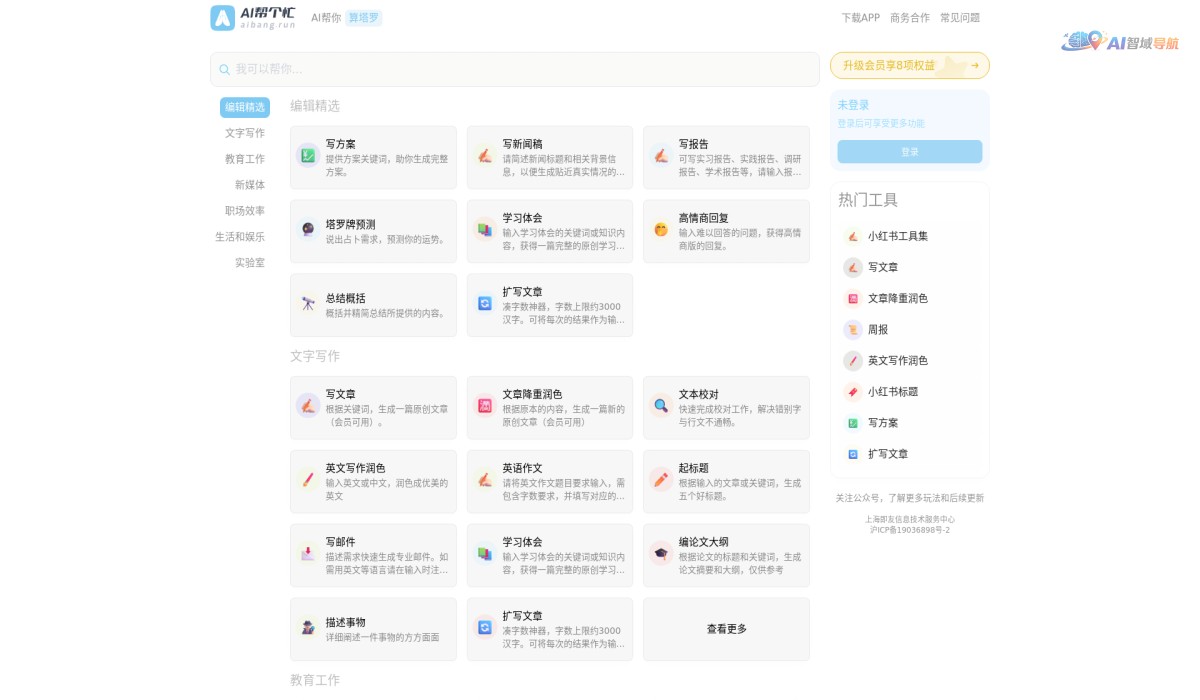The height and width of the screenshot is (700, 1200).
Task: Select the 小红书工具集 icon
Action: coord(852,236)
